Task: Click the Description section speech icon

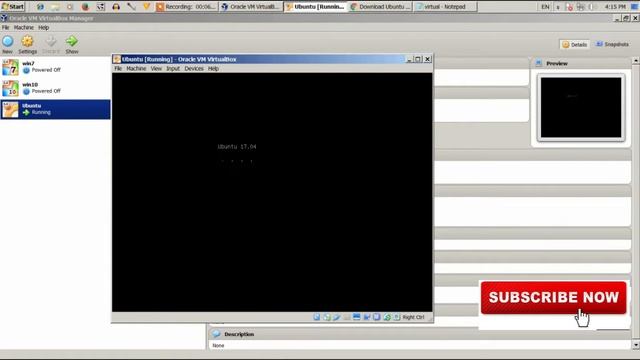Action: coord(216,334)
